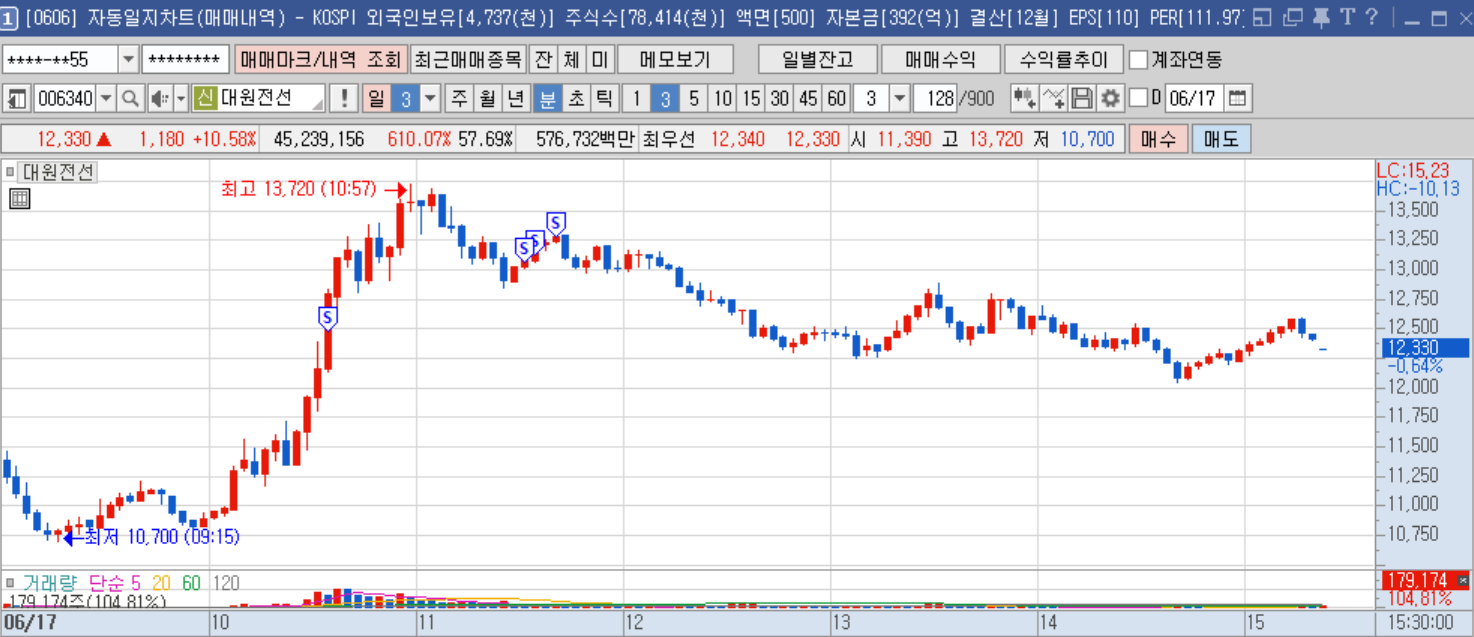Open help question mark icon in title bar
Screen dimensions: 1474x637
1371,17
